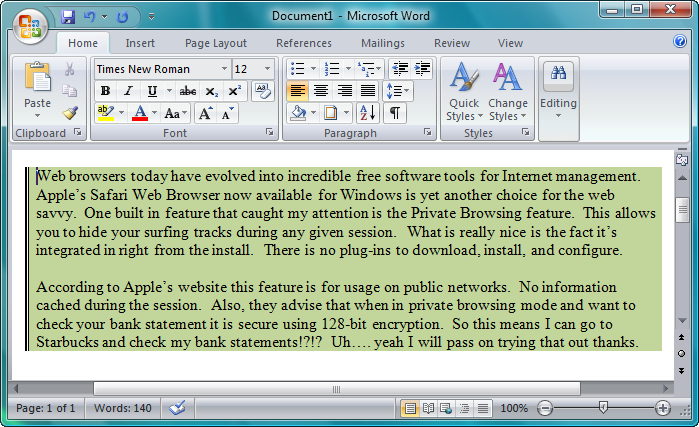Screen dimensions: 699x427
Task: Switch to Full Screen Reading view
Action: coord(428,408)
